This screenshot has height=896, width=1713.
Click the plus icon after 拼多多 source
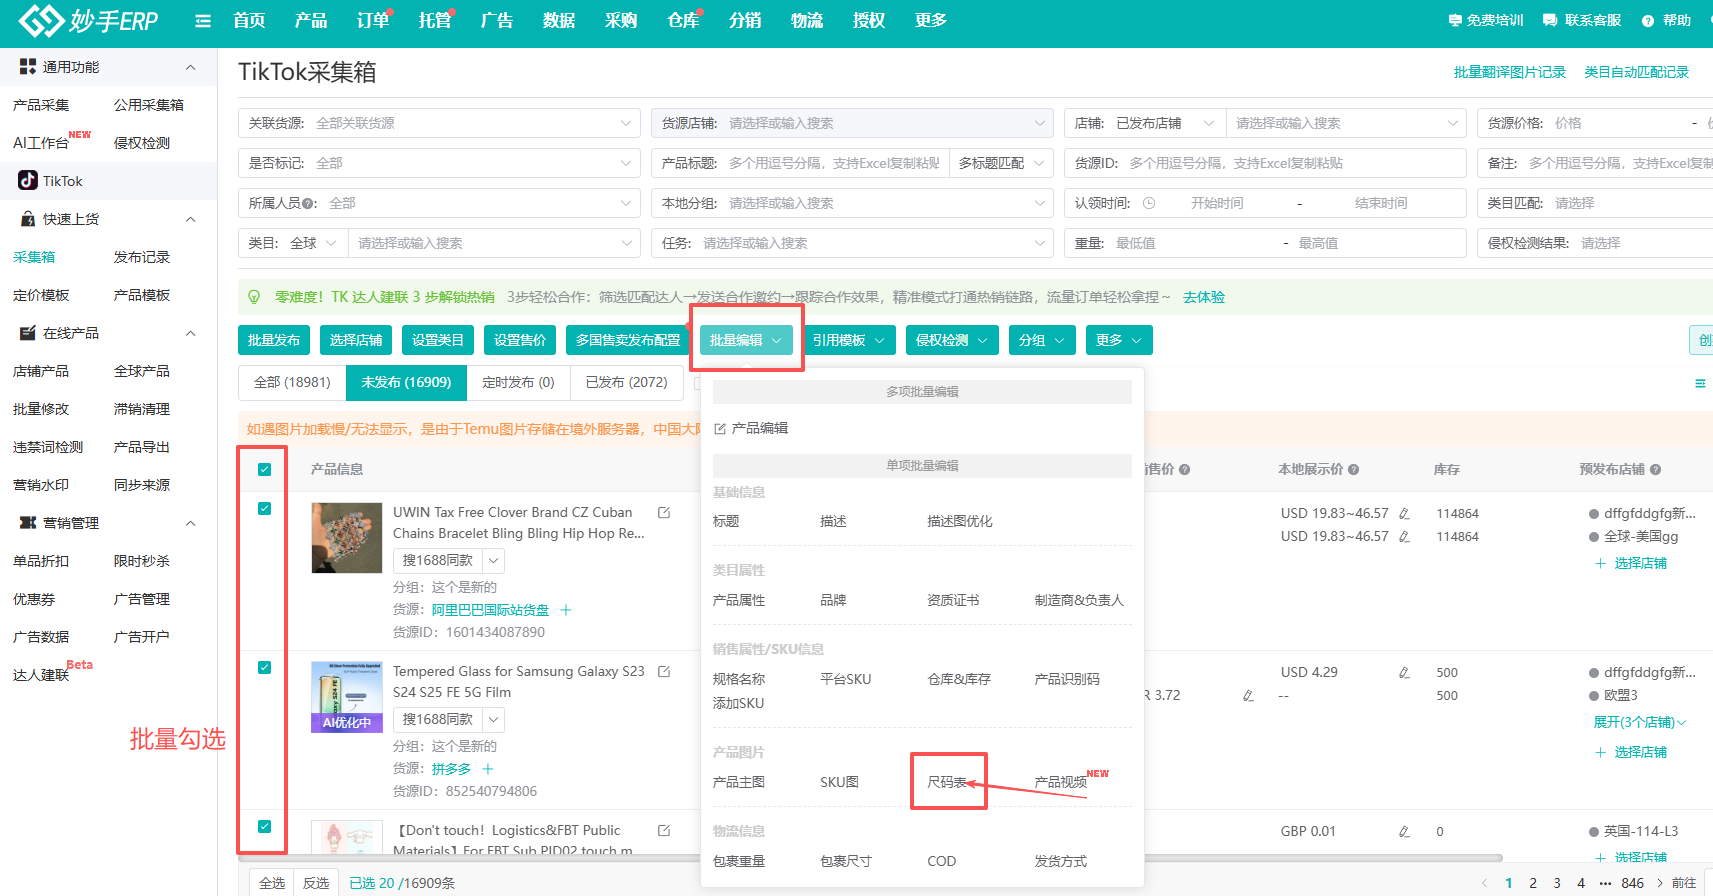click(488, 769)
